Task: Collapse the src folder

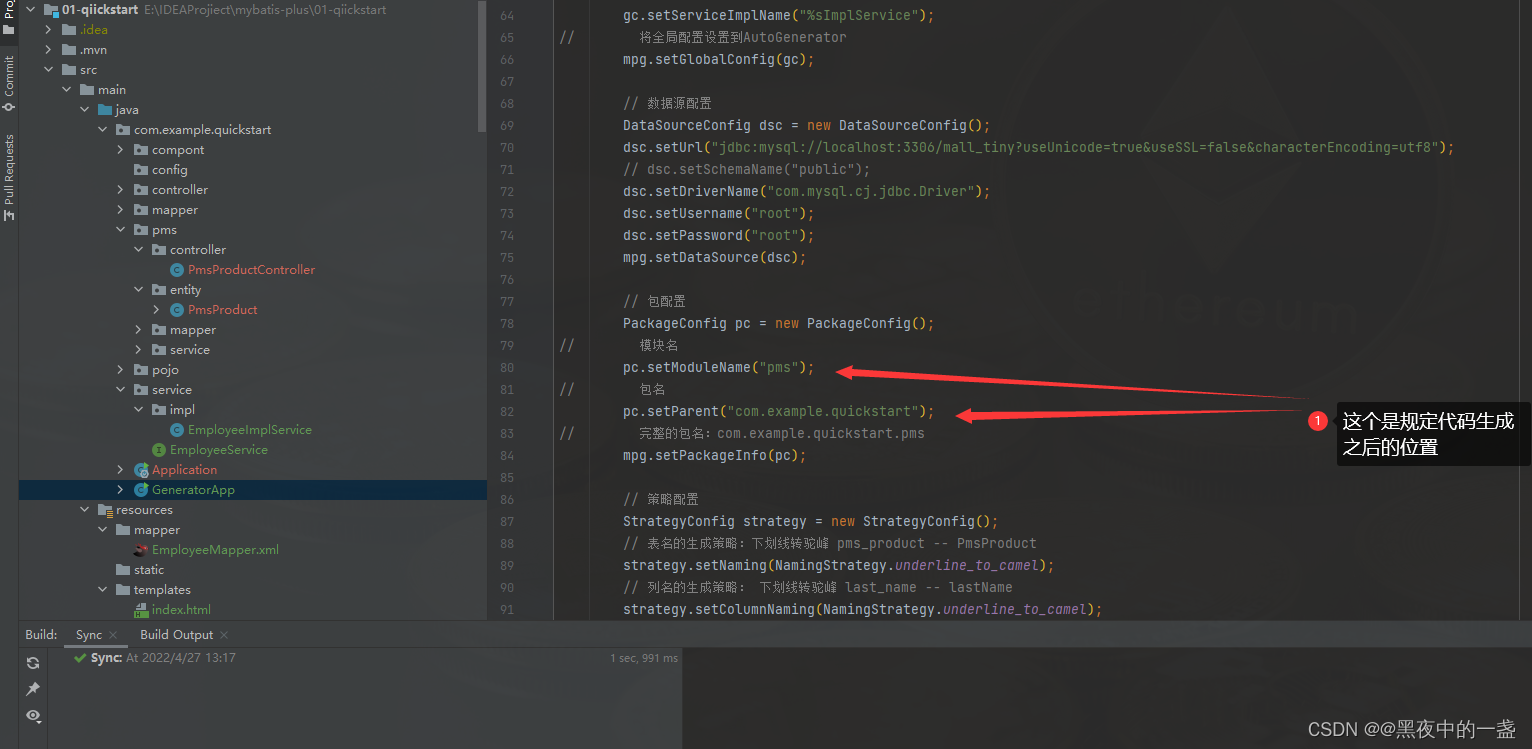Action: click(x=48, y=69)
